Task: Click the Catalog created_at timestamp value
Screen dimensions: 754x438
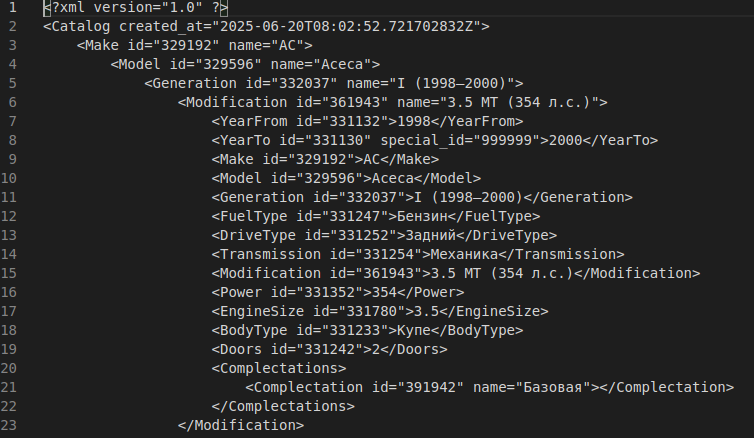Action: pyautogui.click(x=346, y=26)
